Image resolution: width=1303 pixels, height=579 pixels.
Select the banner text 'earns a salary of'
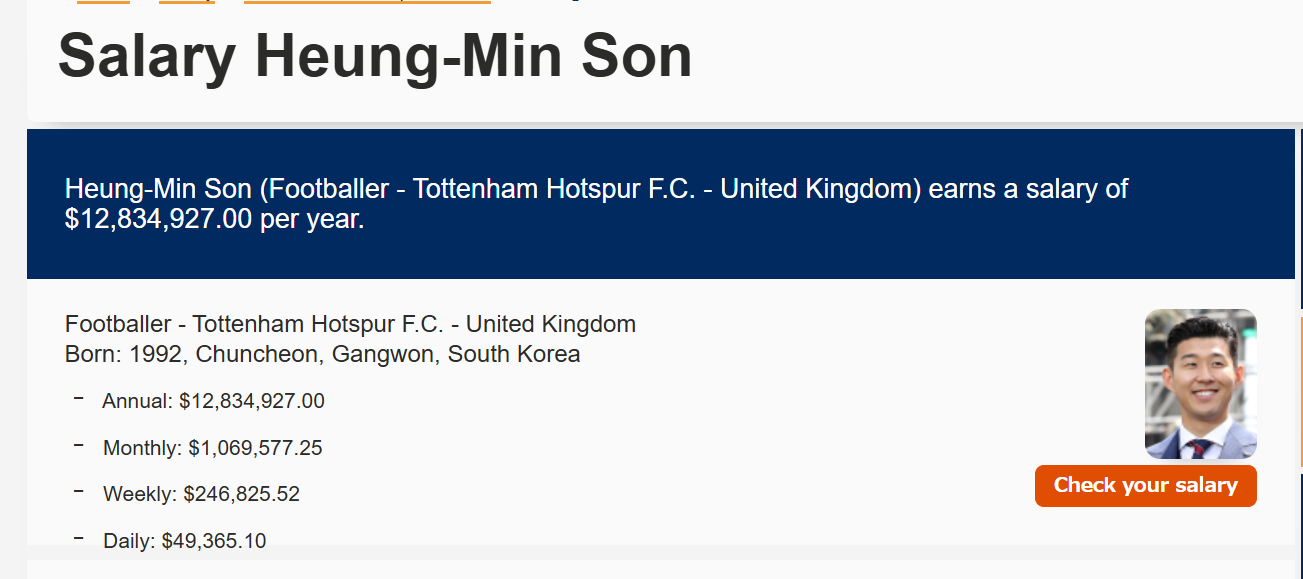(1028, 189)
